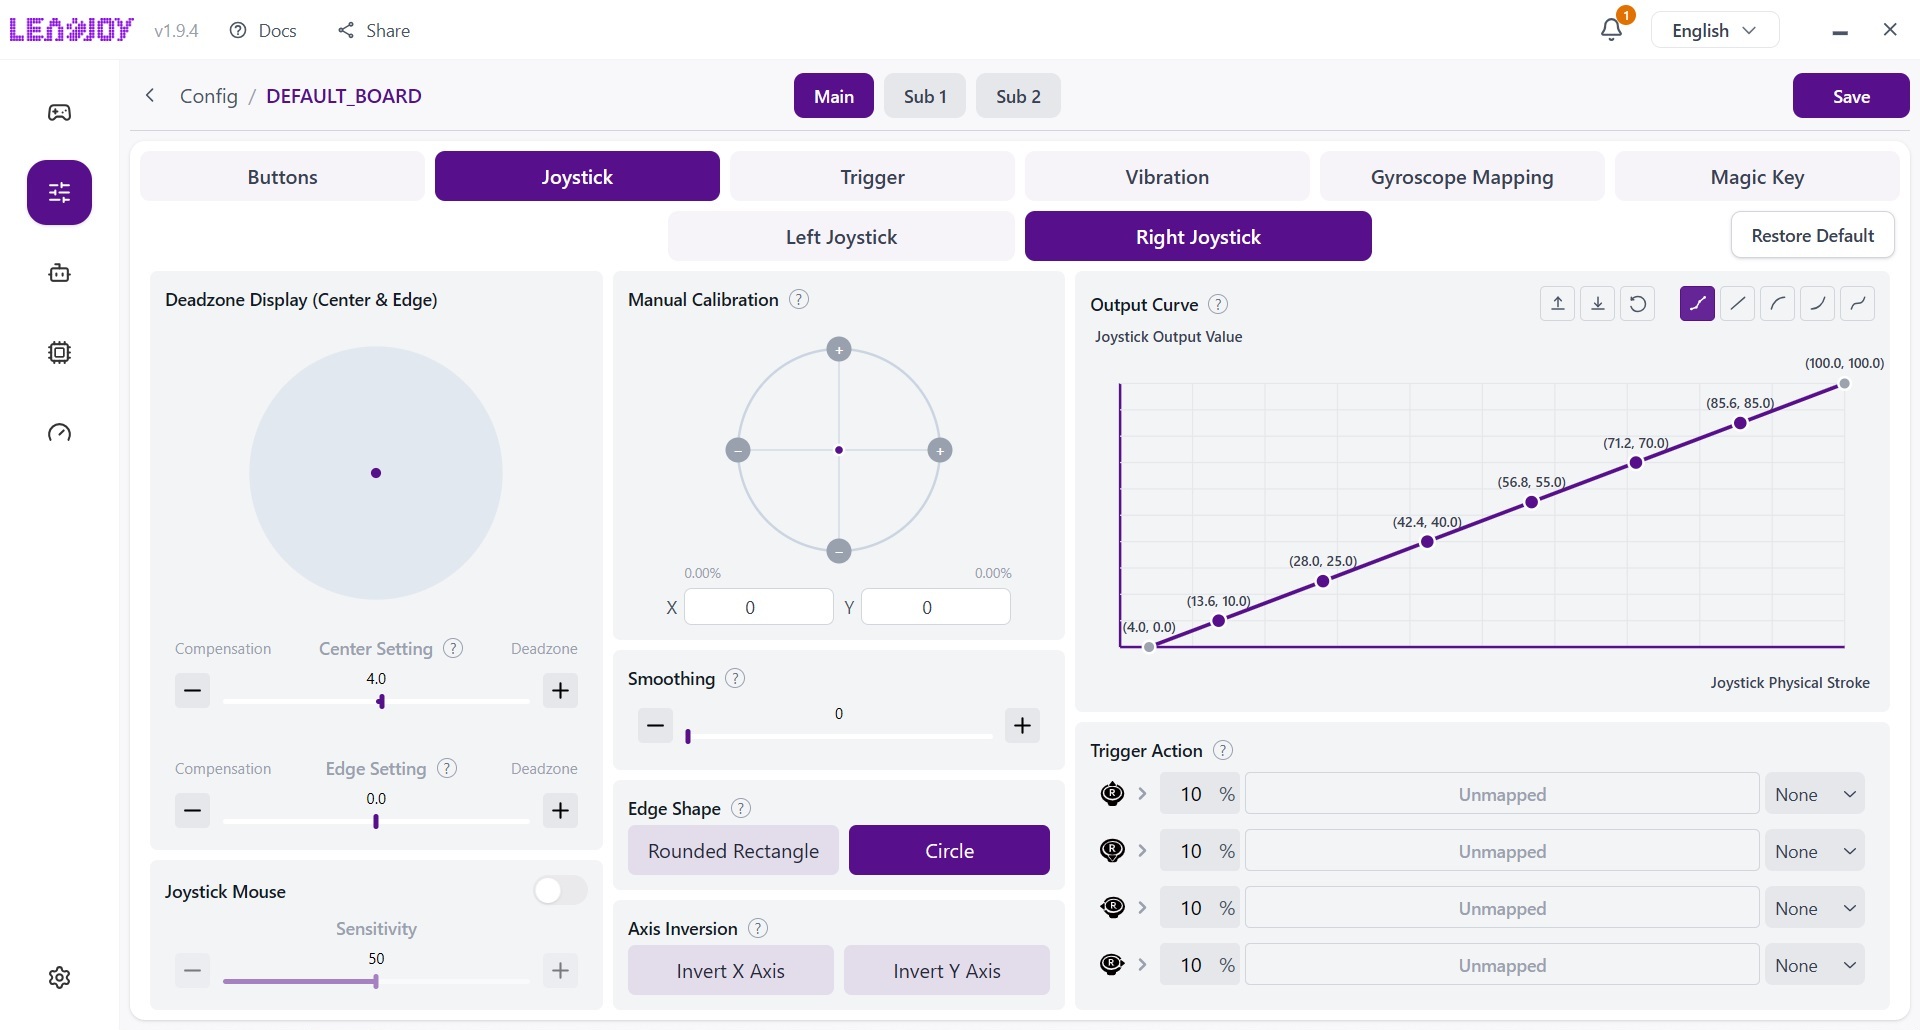The width and height of the screenshot is (1920, 1030).
Task: Open second Trigger Action None dropdown
Action: point(1814,851)
